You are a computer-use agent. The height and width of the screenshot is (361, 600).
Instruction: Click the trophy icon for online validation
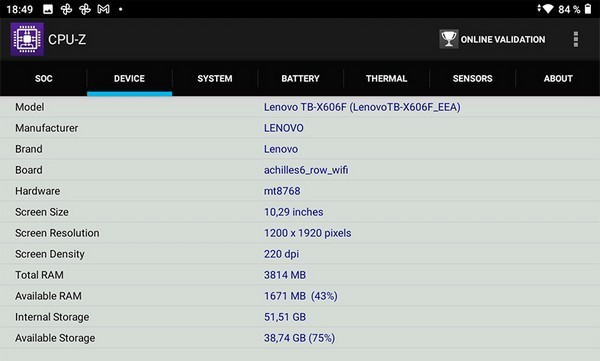click(x=448, y=39)
